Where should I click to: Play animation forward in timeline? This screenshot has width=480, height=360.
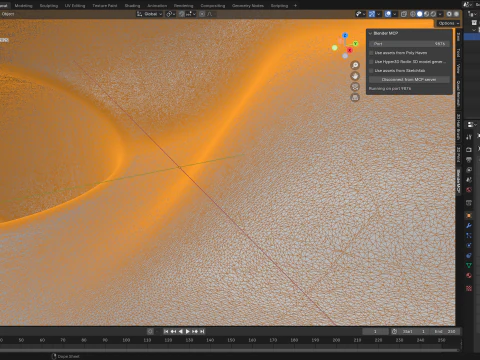coord(188,331)
